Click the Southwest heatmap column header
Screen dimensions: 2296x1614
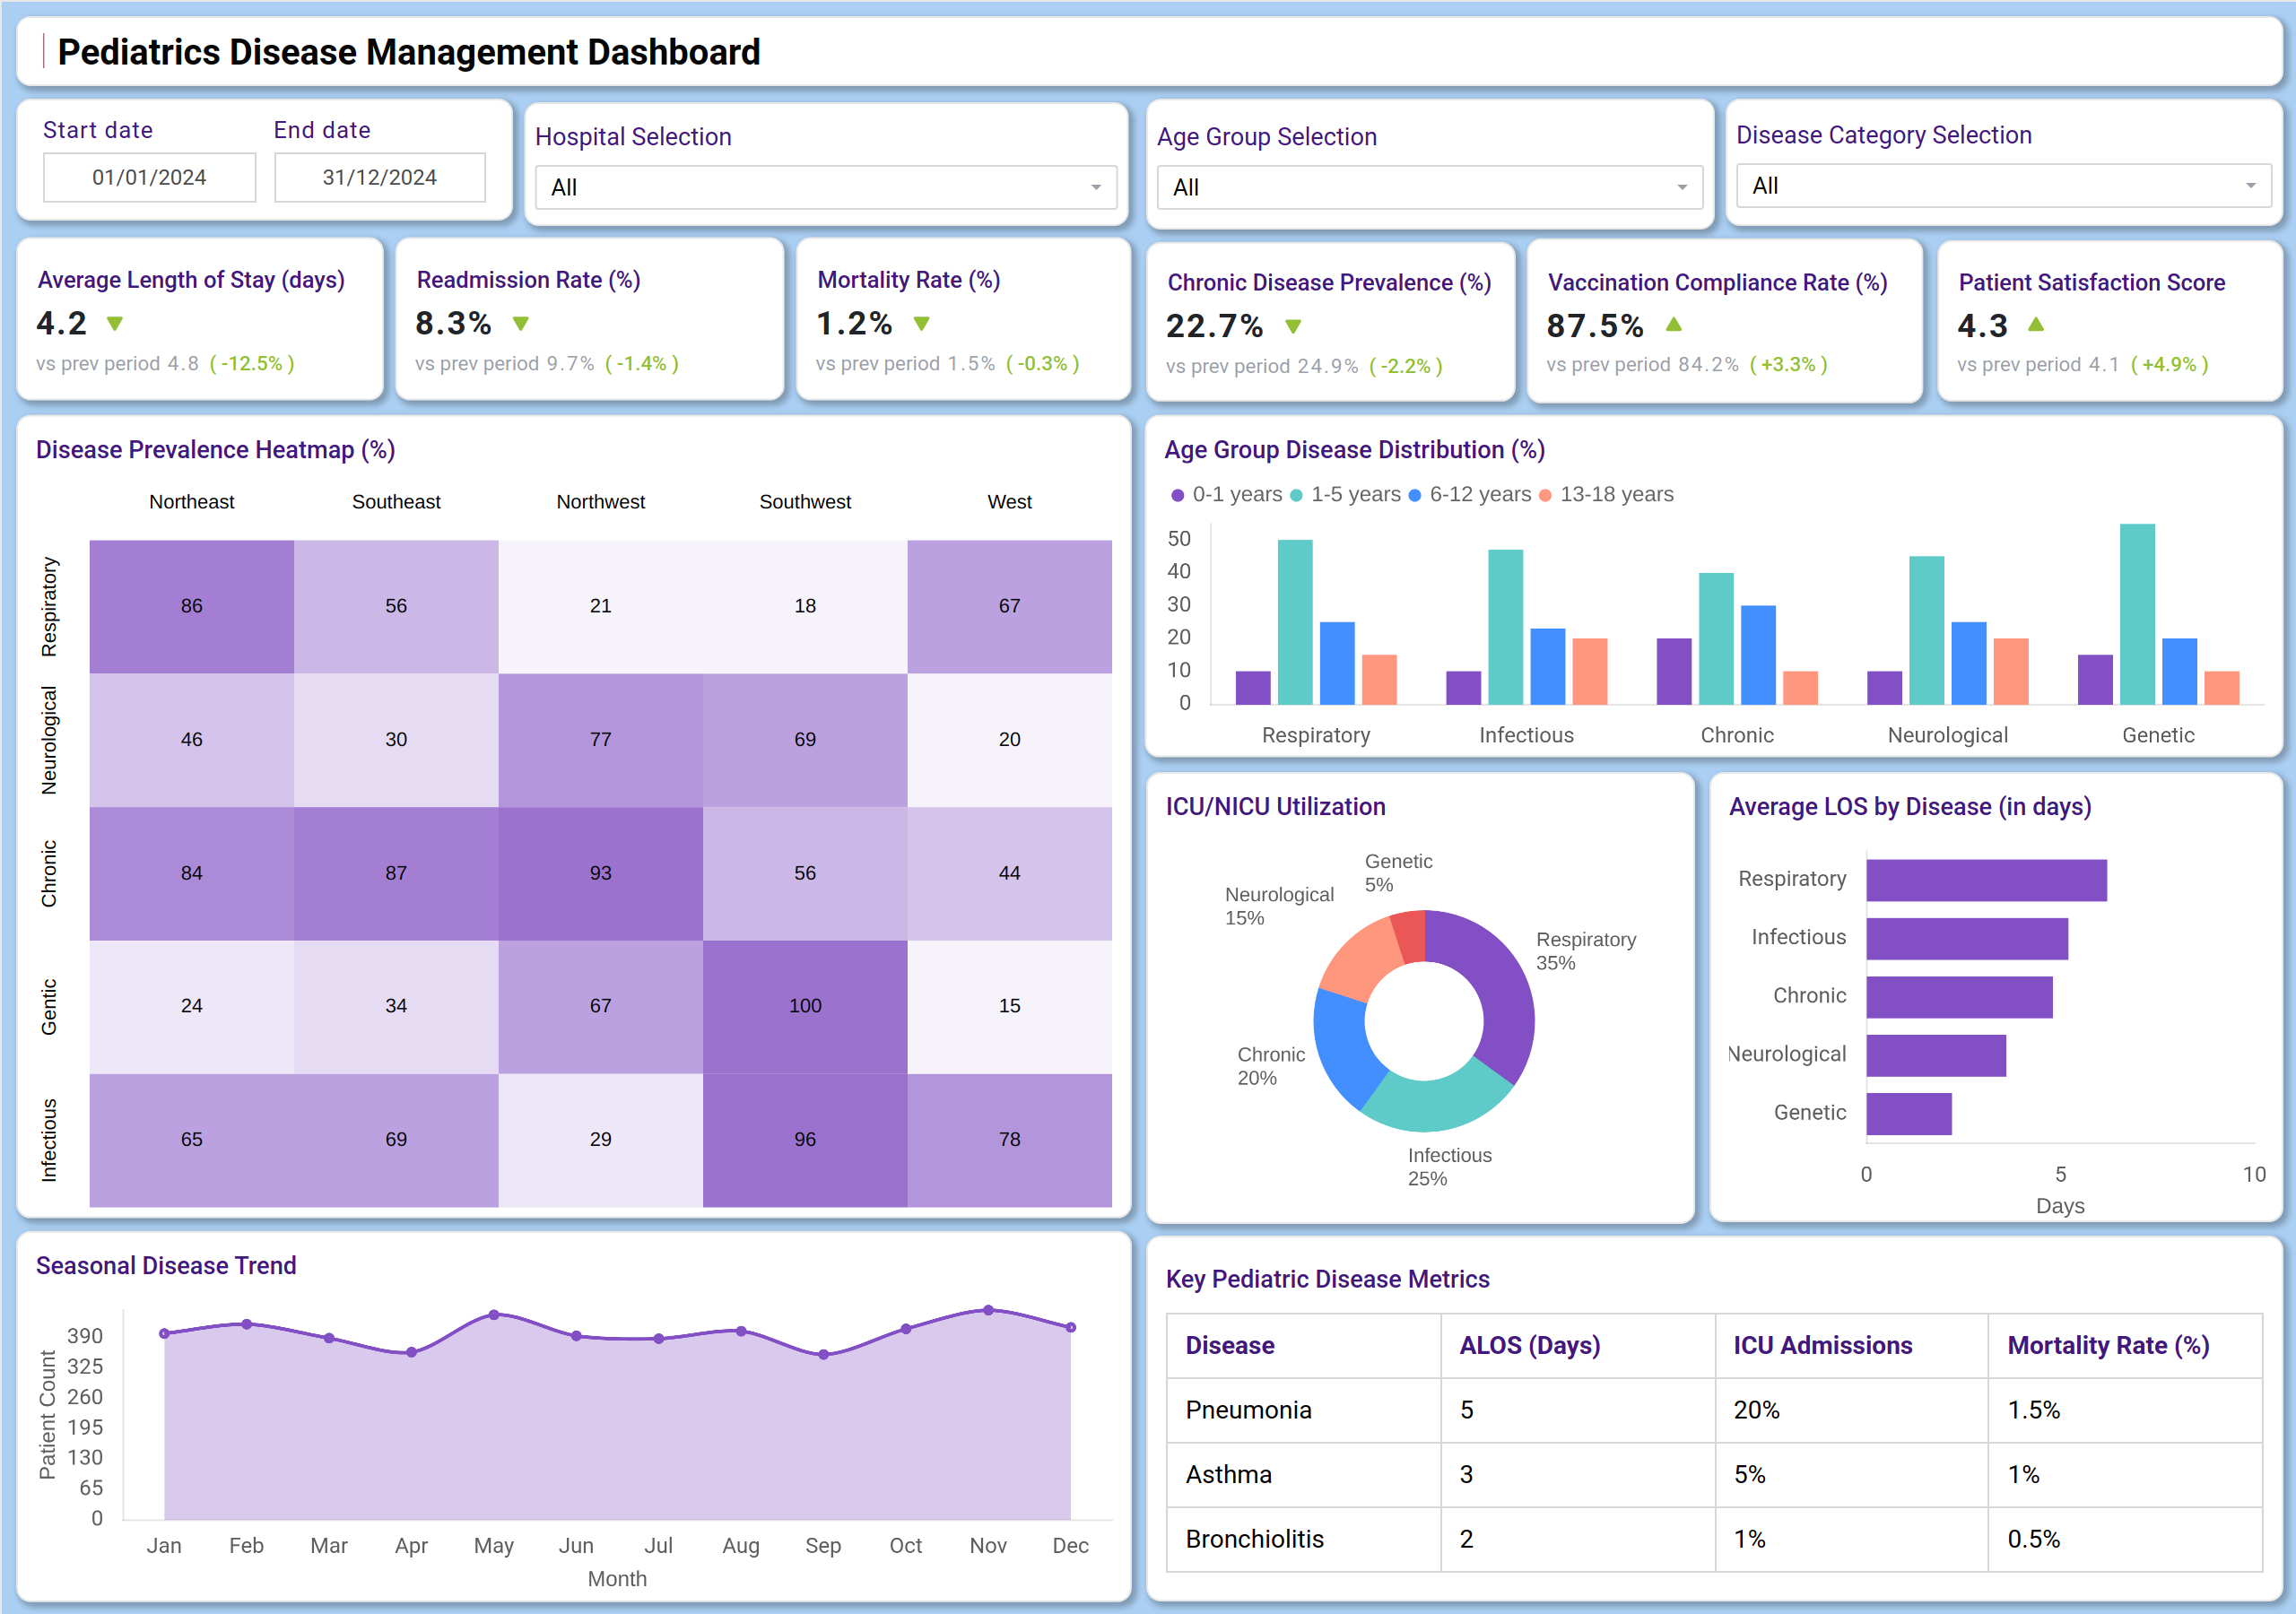pos(805,502)
